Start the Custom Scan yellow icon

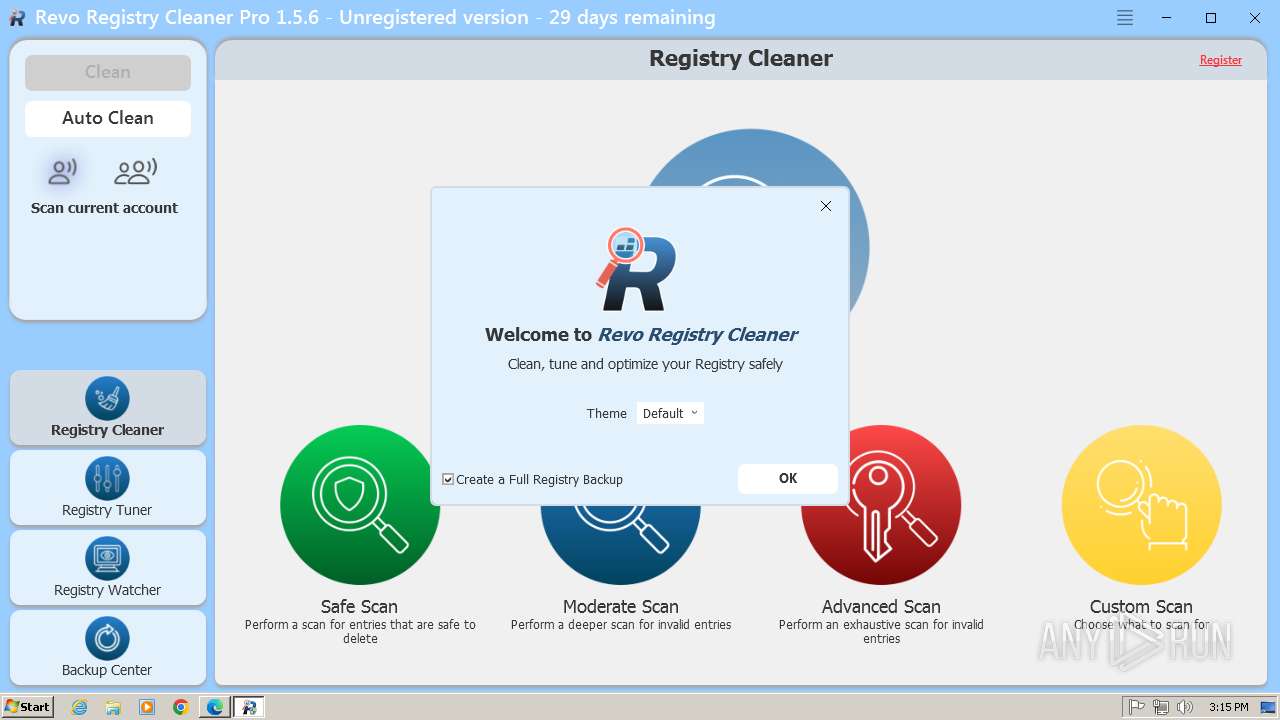click(1141, 505)
